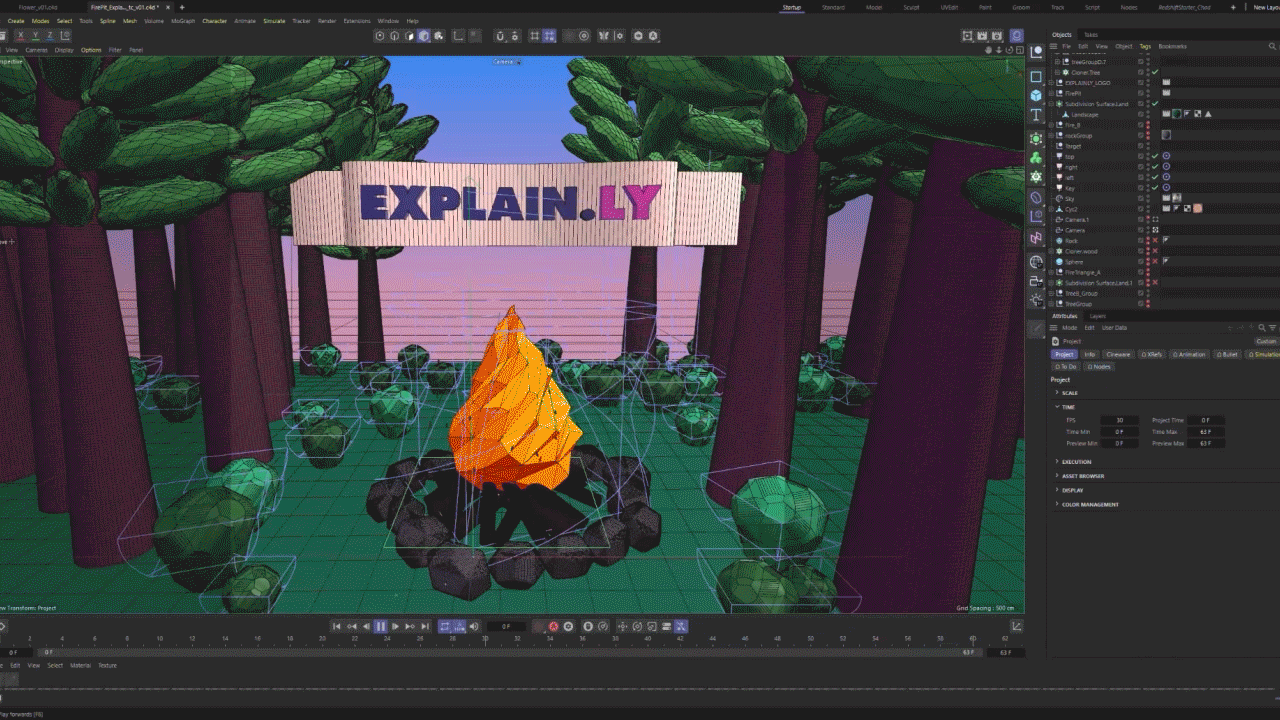
Task: Expand the rockGroup object tree
Action: click(1051, 135)
